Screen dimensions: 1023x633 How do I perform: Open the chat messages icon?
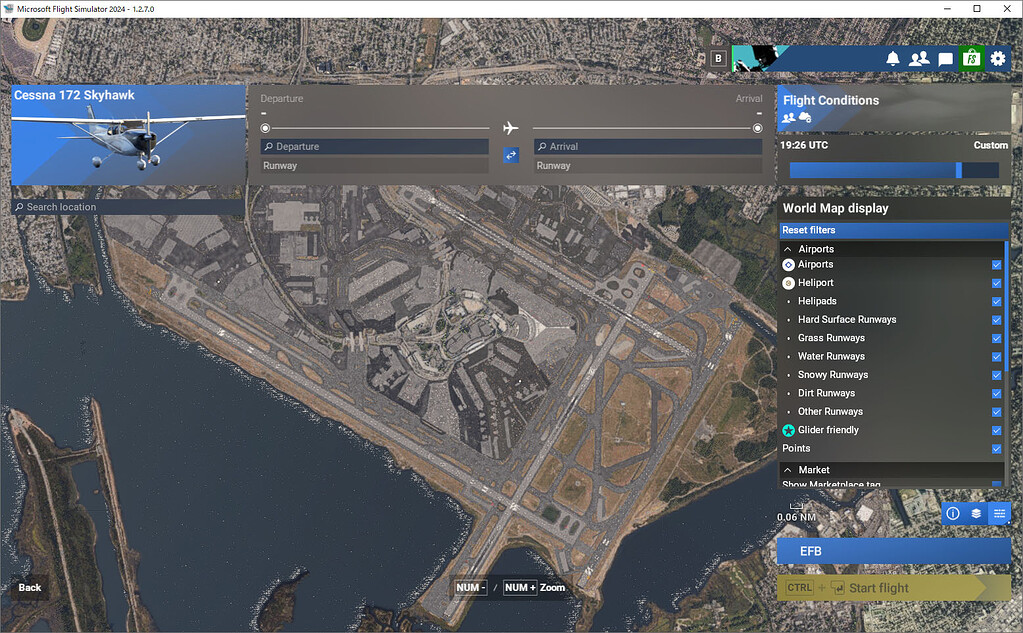(944, 59)
